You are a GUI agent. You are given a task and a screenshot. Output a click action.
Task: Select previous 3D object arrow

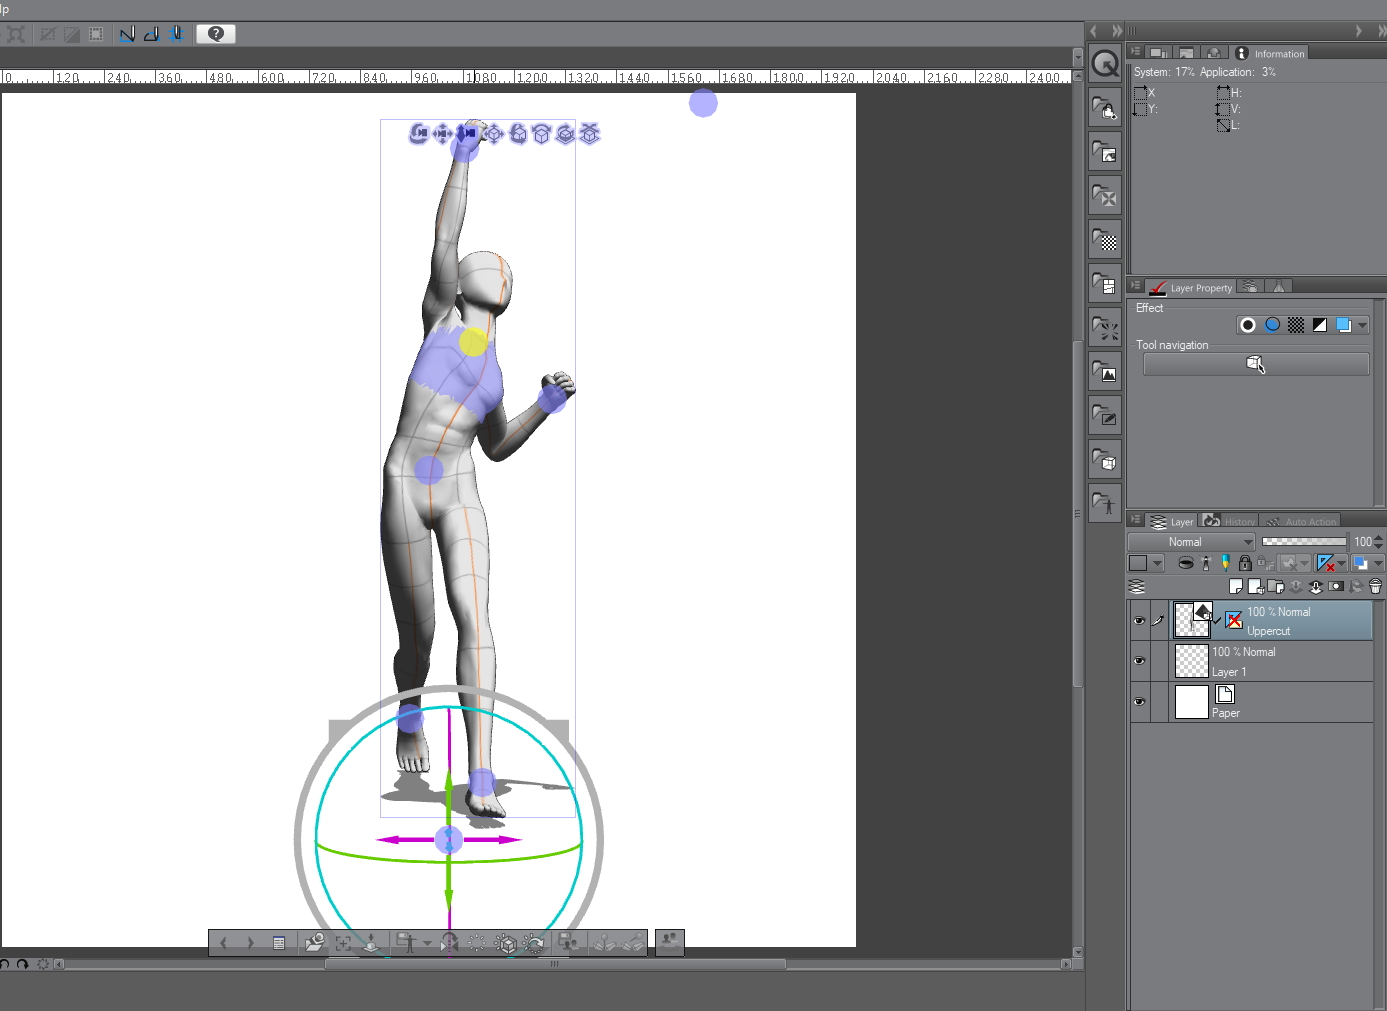point(223,943)
